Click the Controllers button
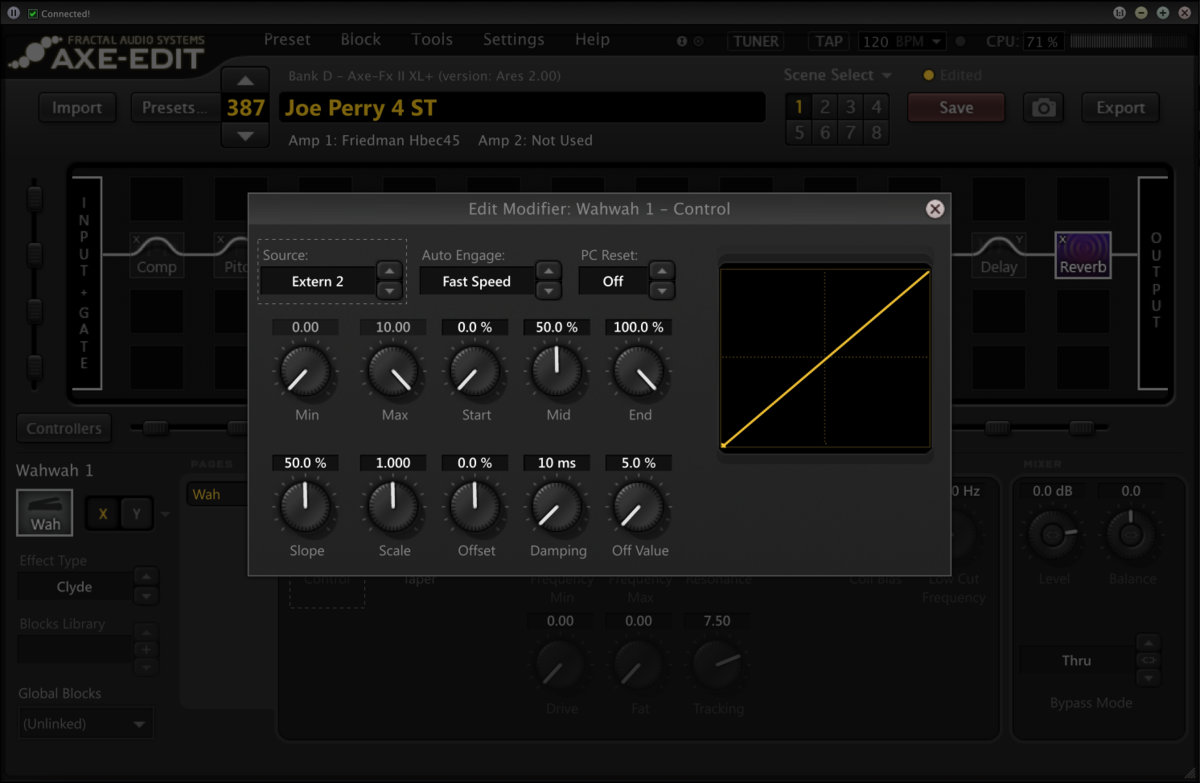 pos(64,428)
